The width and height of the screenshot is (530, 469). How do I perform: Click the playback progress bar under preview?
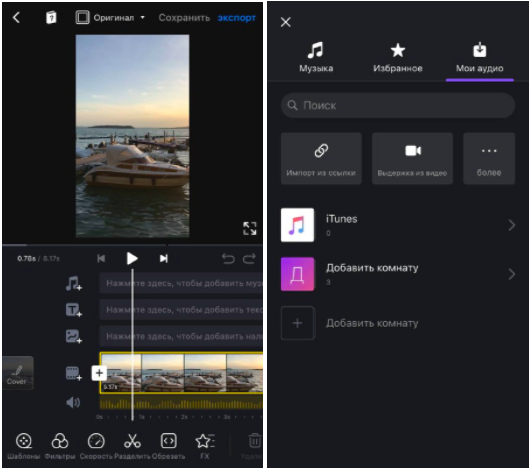coord(132,245)
